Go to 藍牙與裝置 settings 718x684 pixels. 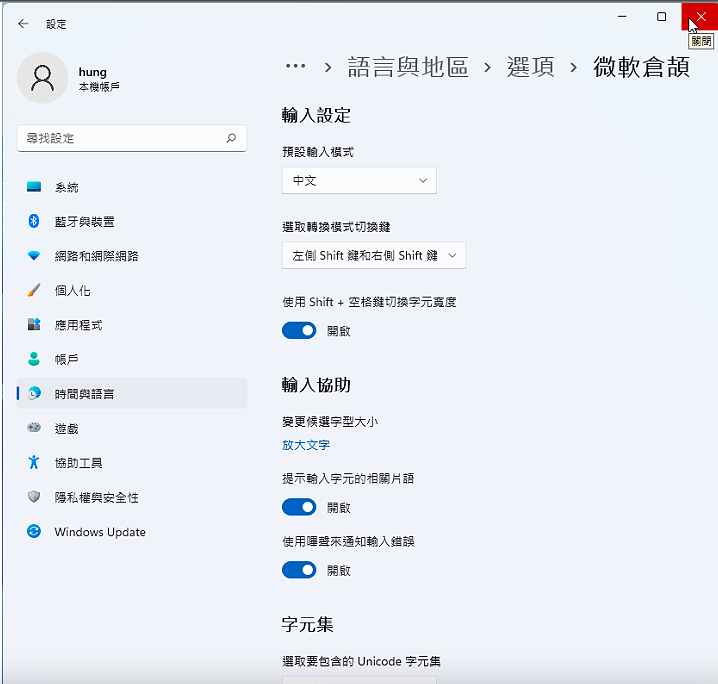click(132, 221)
